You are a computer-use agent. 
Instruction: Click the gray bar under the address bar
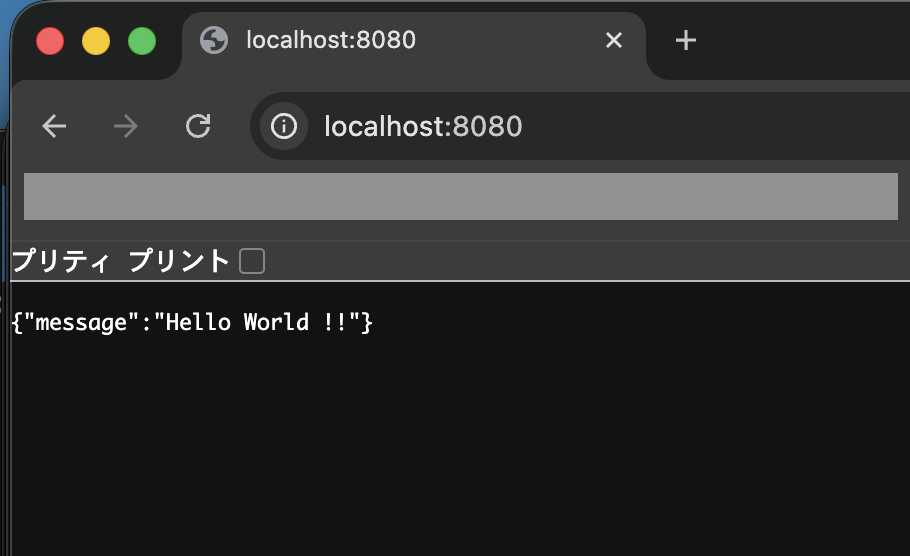[x=460, y=196]
